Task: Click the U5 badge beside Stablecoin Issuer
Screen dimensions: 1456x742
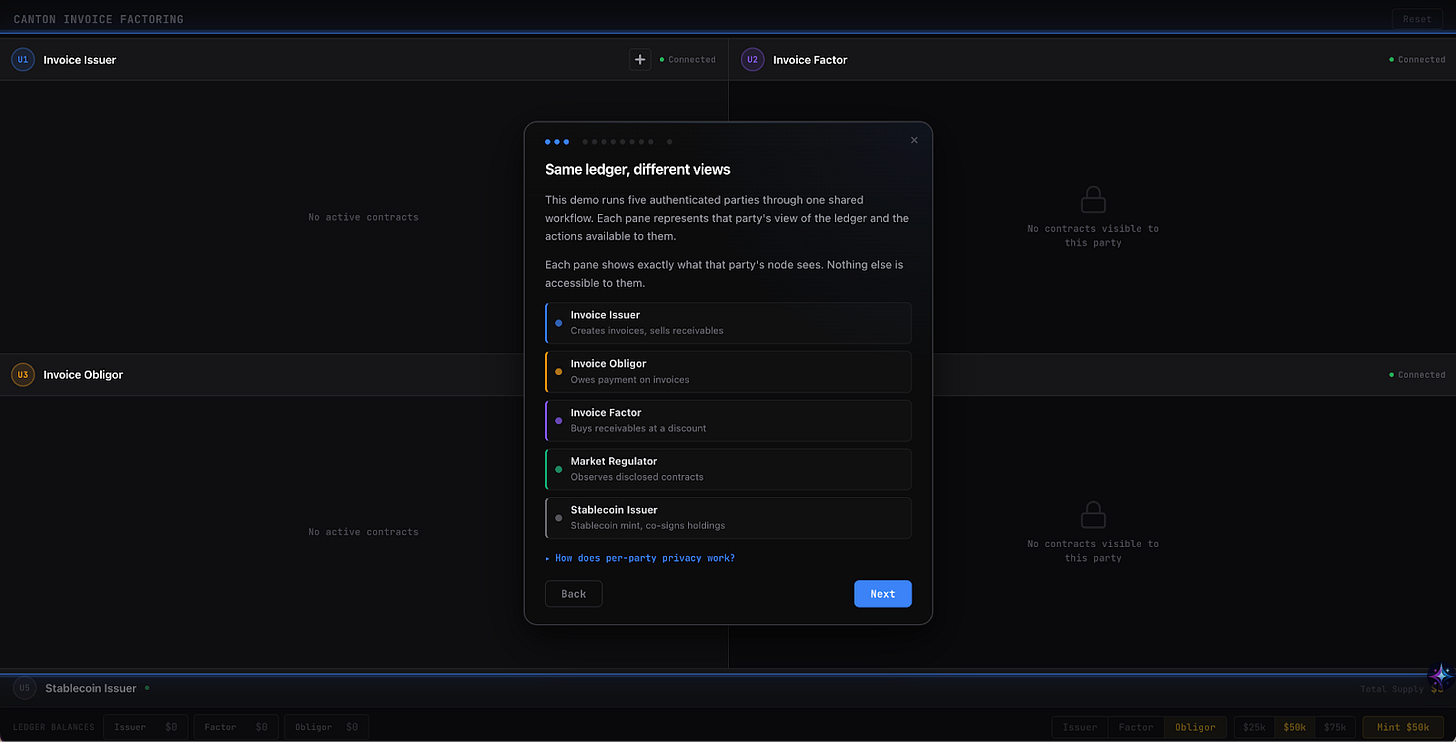Action: tap(24, 688)
